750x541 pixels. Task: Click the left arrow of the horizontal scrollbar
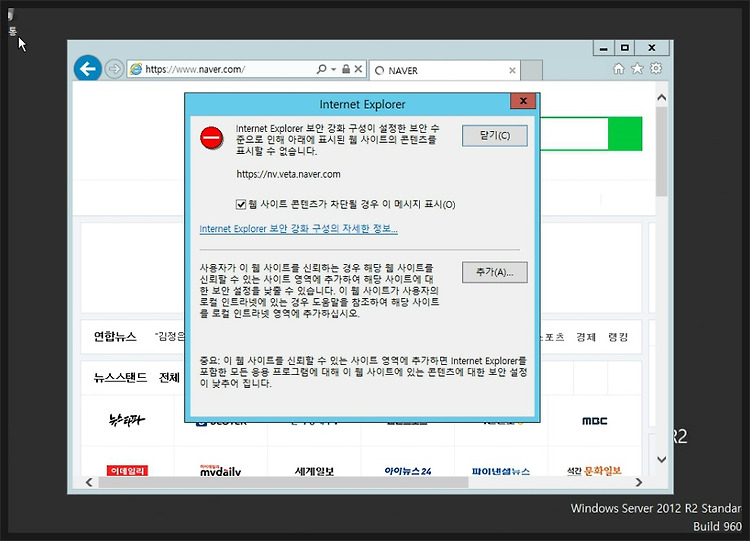point(89,482)
